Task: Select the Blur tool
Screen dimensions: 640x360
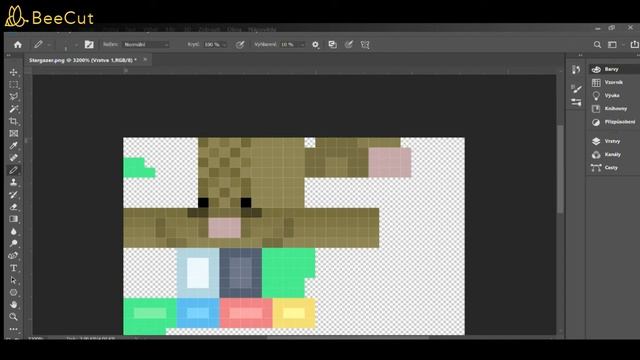Action: click(13, 231)
